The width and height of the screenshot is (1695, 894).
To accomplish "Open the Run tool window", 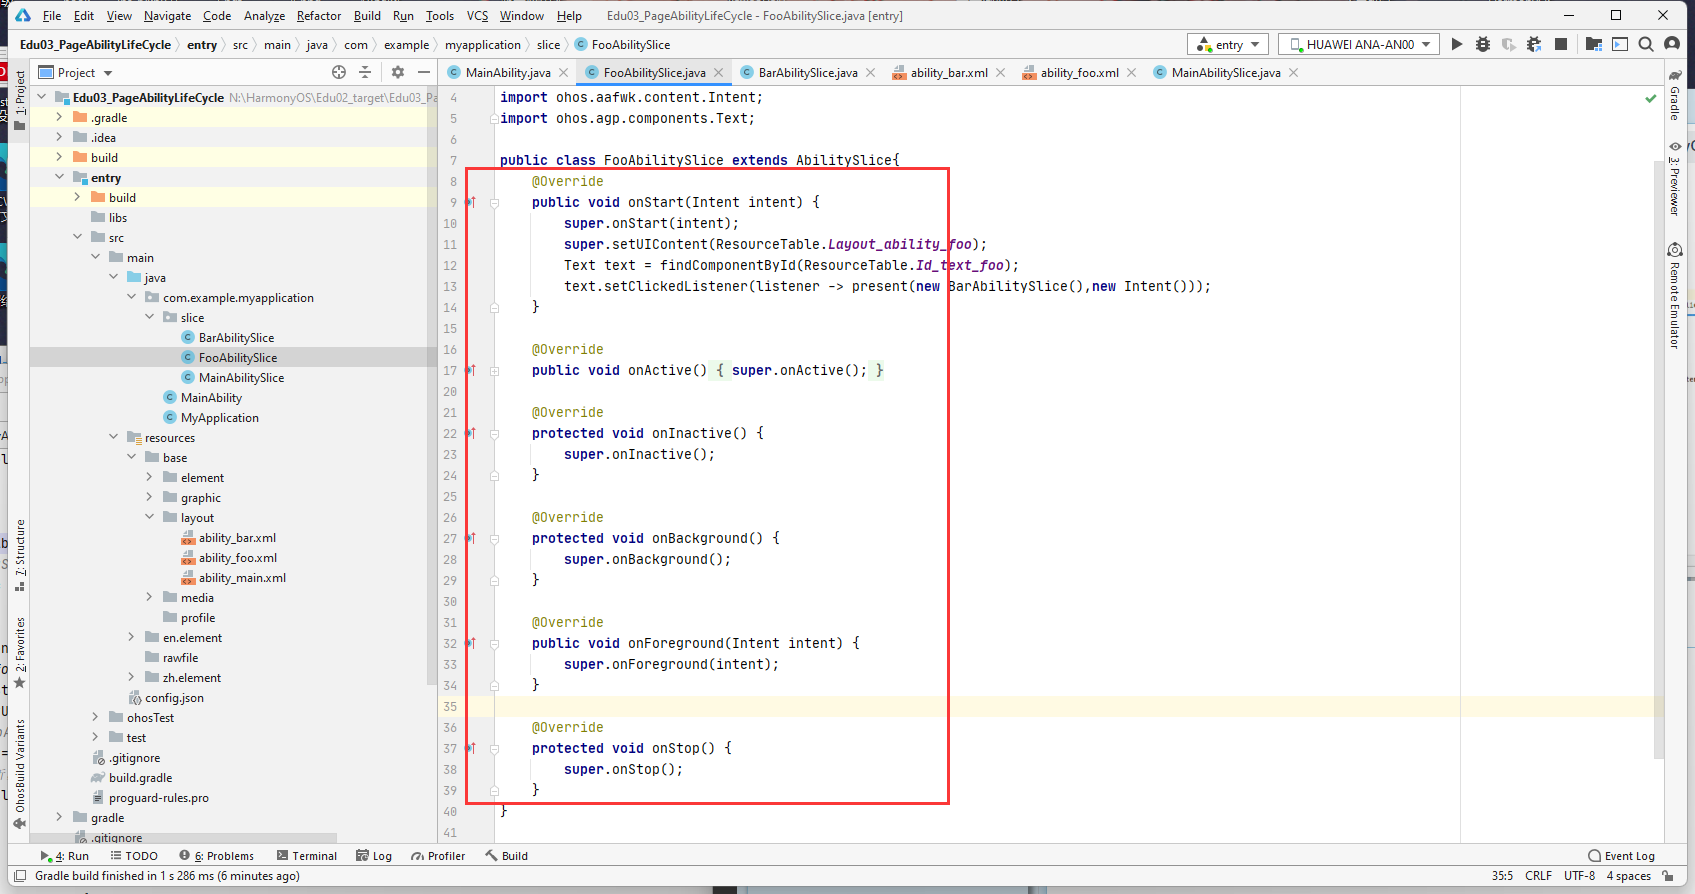I will click(64, 856).
